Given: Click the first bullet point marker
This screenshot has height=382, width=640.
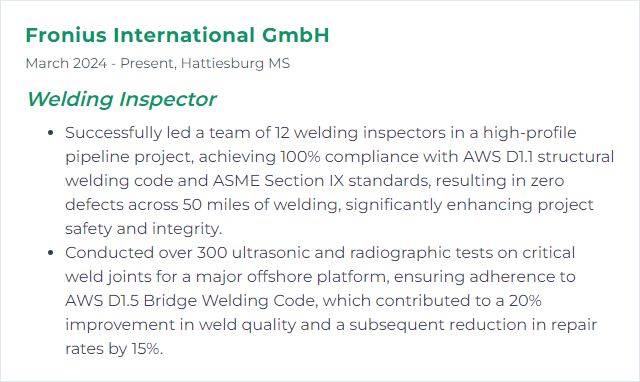Looking at the screenshot, I should [51, 133].
